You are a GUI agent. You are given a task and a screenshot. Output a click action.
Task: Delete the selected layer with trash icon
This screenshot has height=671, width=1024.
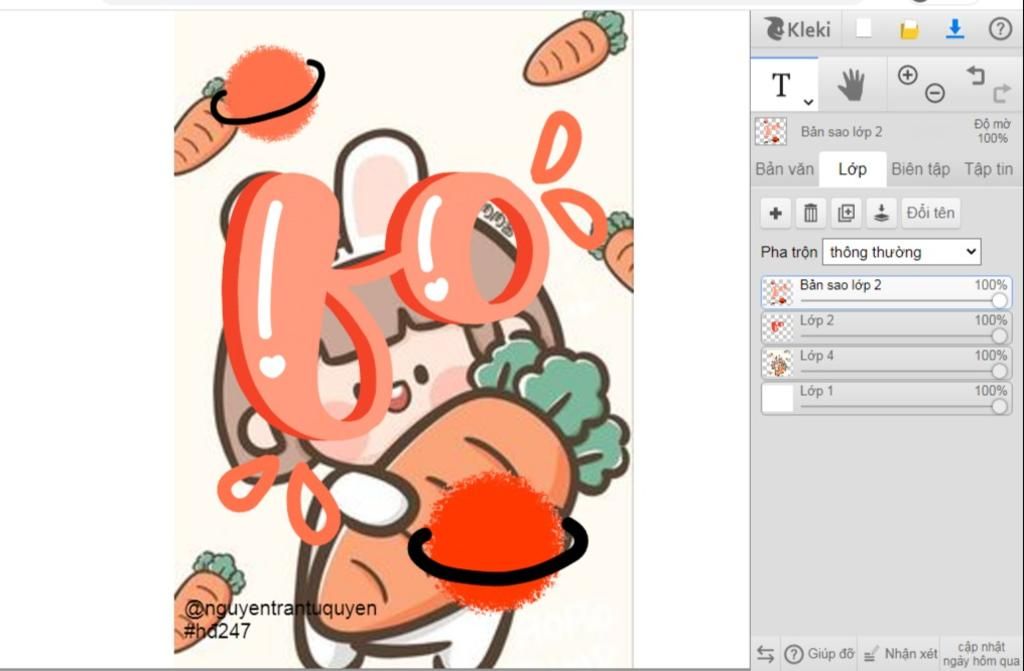(810, 213)
